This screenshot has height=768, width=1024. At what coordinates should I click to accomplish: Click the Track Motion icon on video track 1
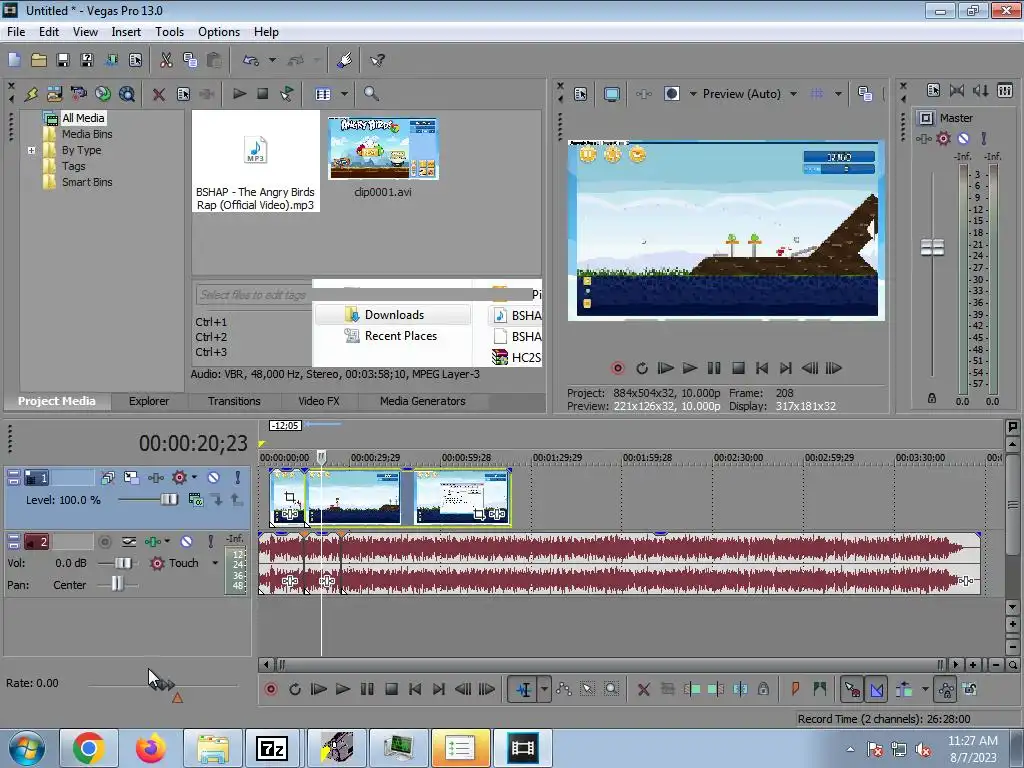pyautogui.click(x=131, y=478)
